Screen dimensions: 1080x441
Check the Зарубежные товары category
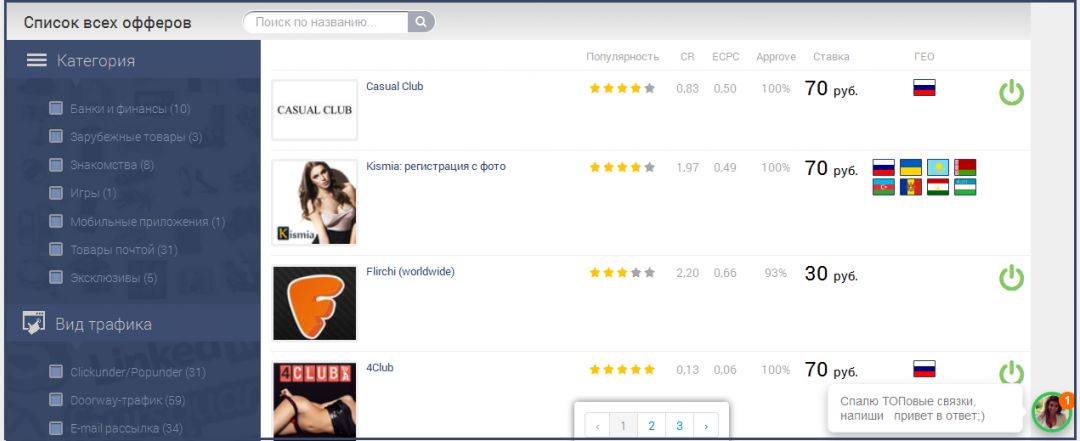tap(56, 136)
